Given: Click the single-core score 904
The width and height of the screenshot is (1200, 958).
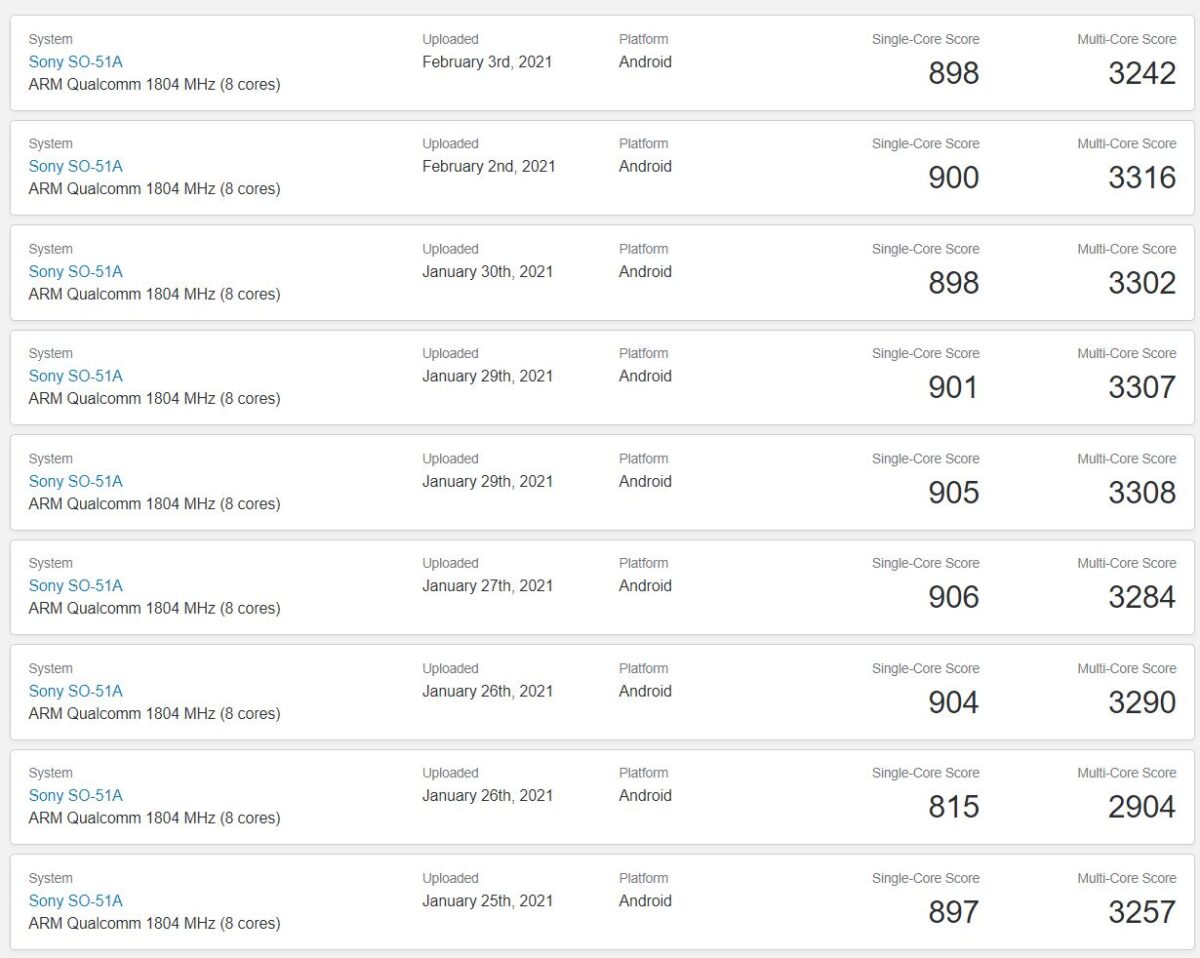Looking at the screenshot, I should [x=954, y=702].
